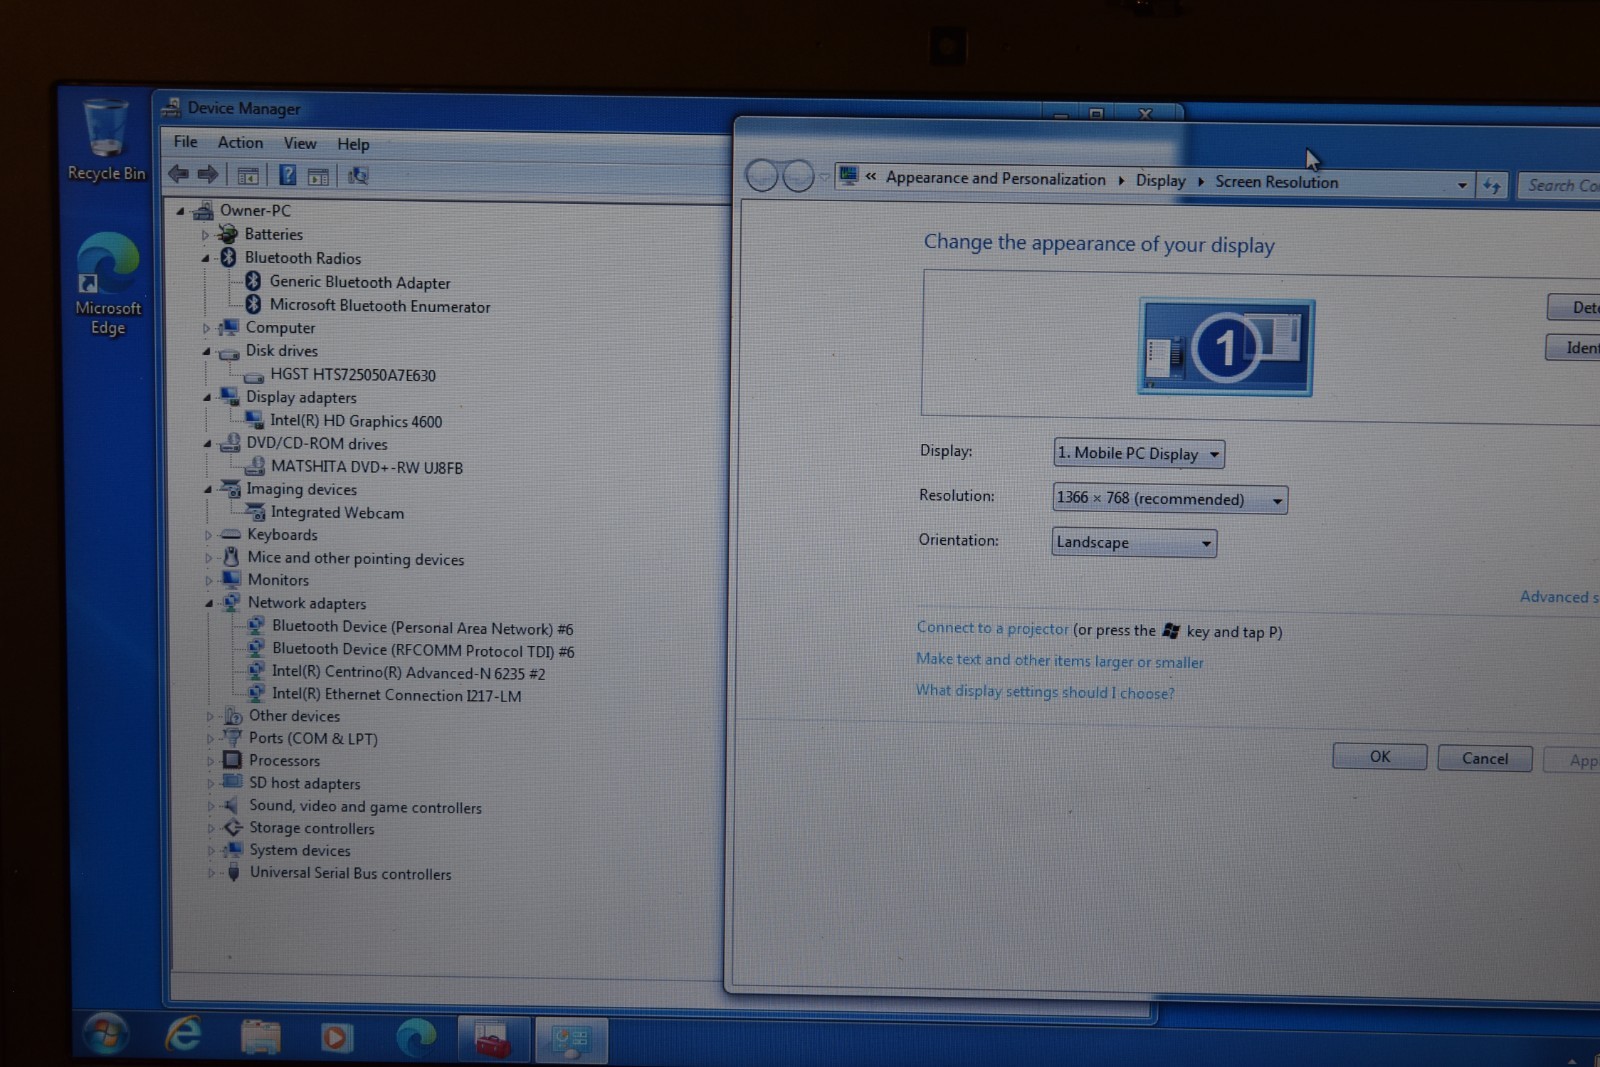The height and width of the screenshot is (1067, 1600).
Task: Open the address bar history dropdown arrow
Action: click(x=1461, y=185)
